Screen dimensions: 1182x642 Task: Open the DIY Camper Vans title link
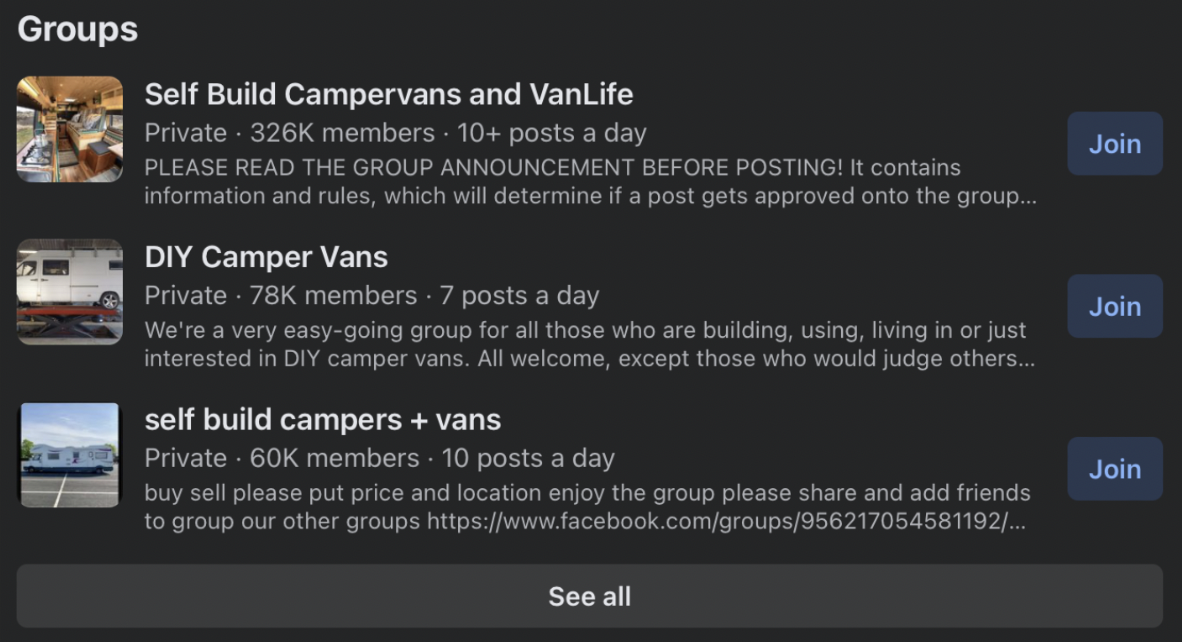tap(266, 257)
